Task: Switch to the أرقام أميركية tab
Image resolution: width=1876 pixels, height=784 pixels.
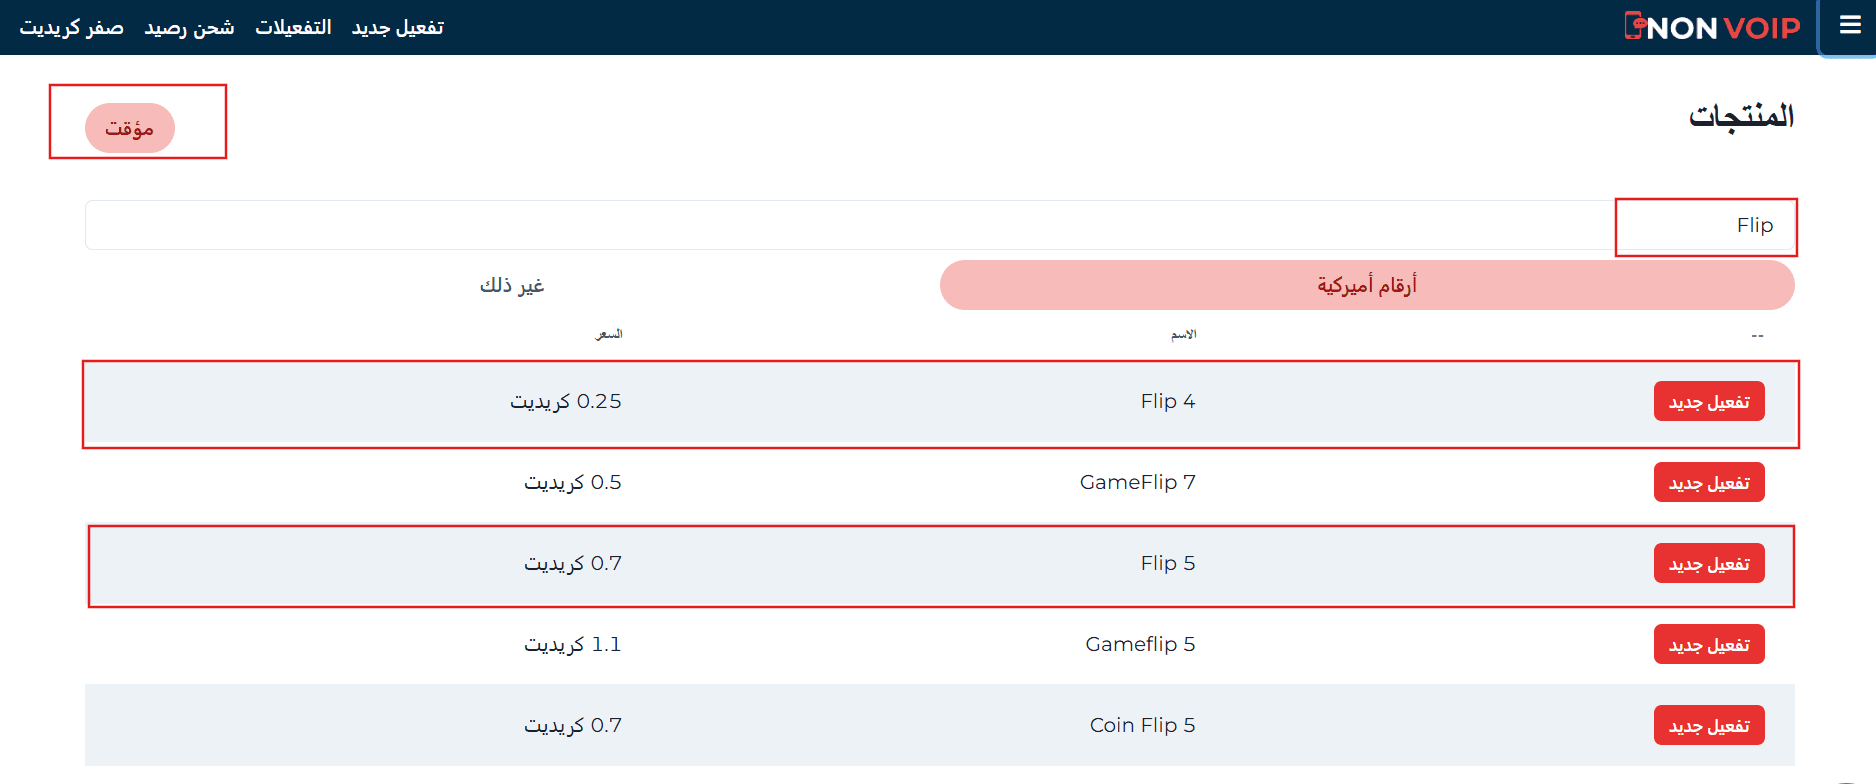Action: 1367,285
